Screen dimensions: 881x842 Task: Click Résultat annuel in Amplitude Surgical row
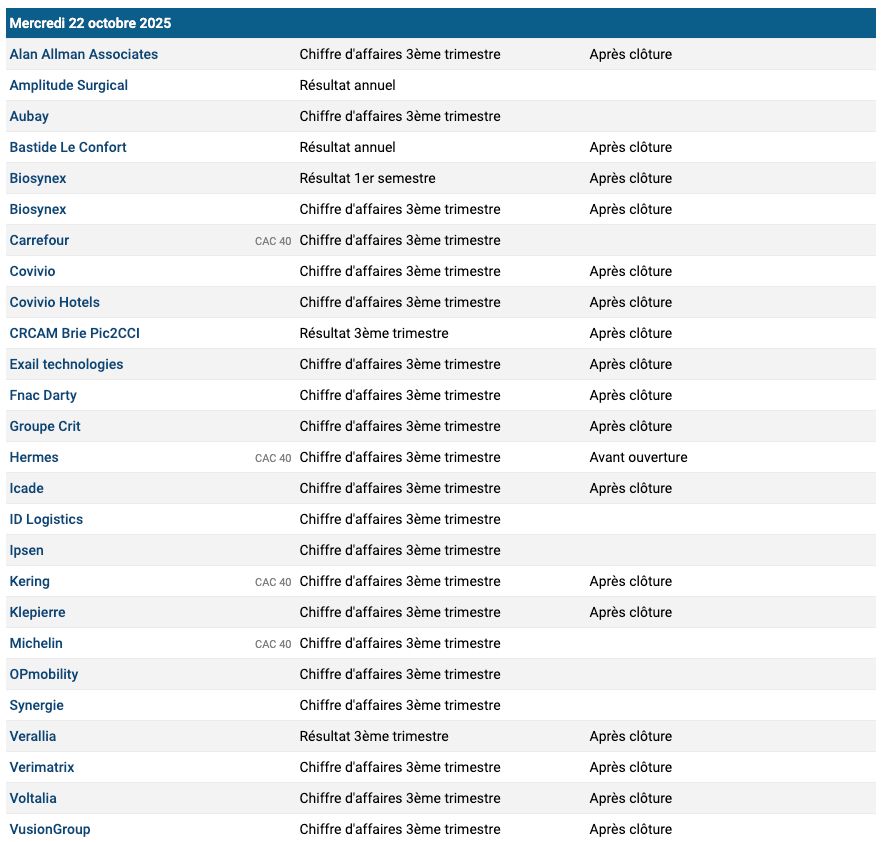[x=347, y=85]
